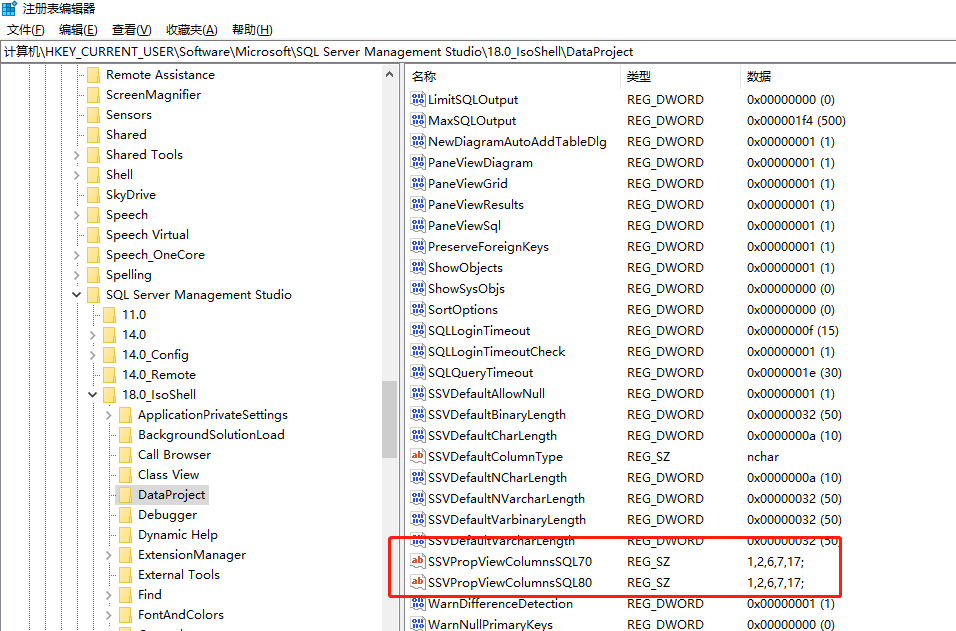Click the WarnDifferenceDetection value icon
The image size is (956, 631).
[x=418, y=604]
